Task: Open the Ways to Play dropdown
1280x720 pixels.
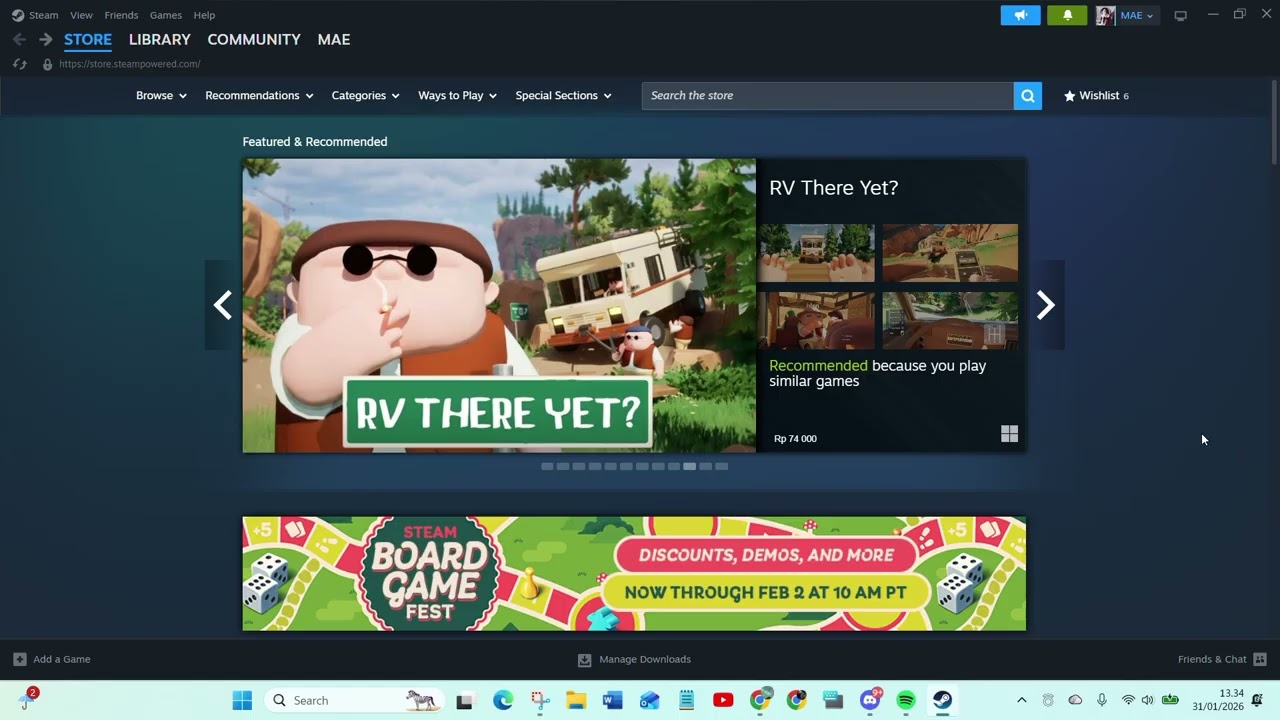Action: pyautogui.click(x=457, y=95)
